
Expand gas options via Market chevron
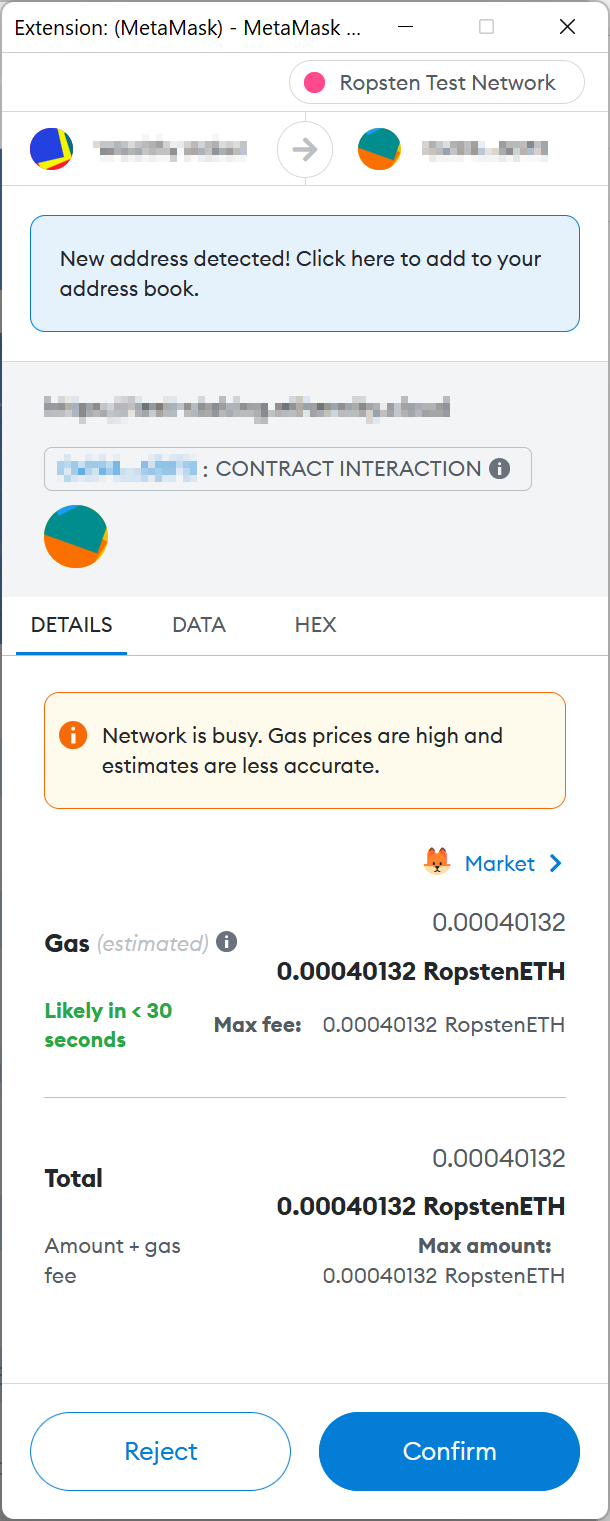(x=556, y=863)
